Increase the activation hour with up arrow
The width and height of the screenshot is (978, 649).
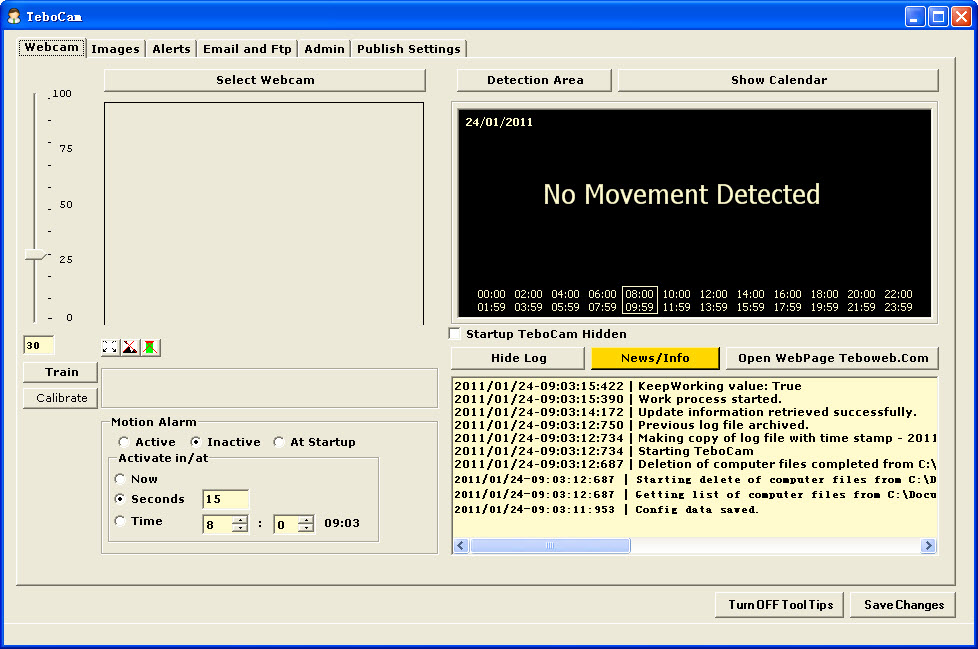point(239,518)
